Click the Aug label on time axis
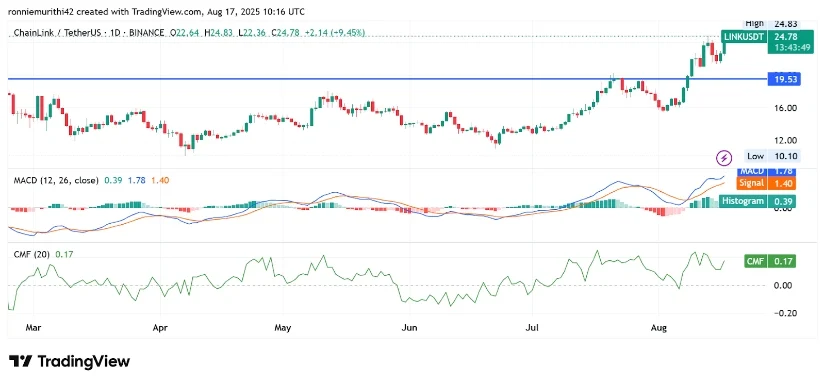The height and width of the screenshot is (384, 825). (659, 328)
